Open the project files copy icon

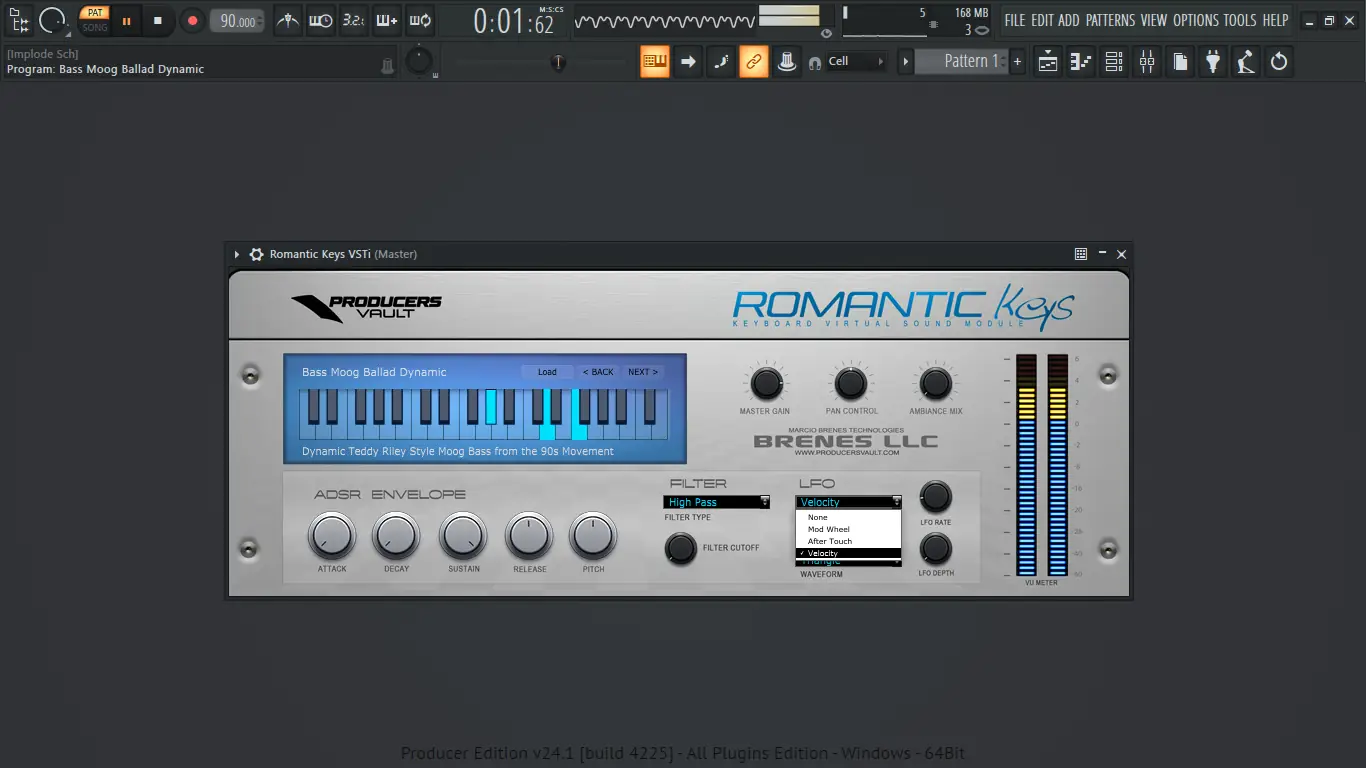[1179, 62]
